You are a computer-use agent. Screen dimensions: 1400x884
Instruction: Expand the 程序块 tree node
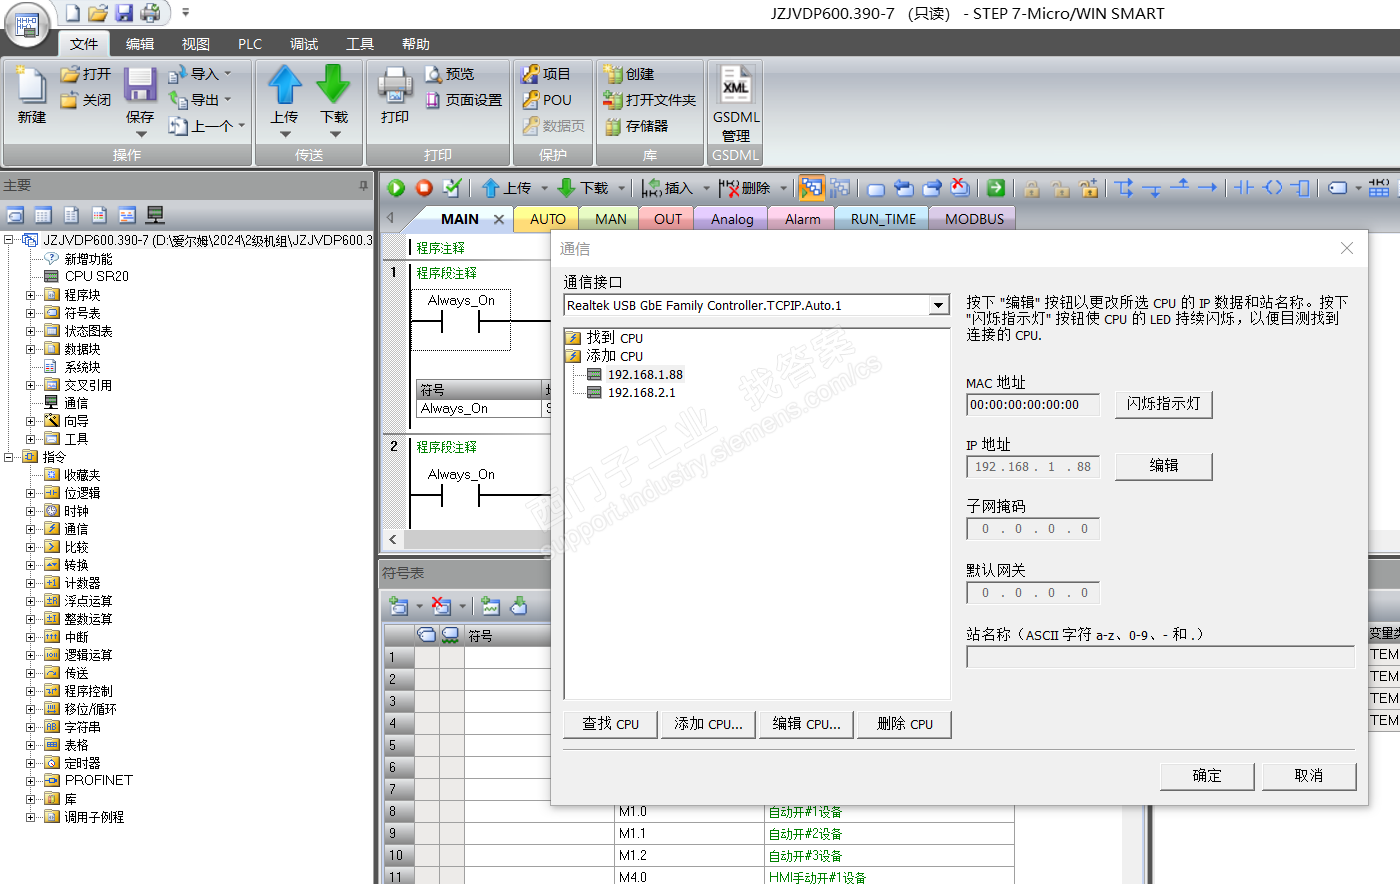(30, 295)
